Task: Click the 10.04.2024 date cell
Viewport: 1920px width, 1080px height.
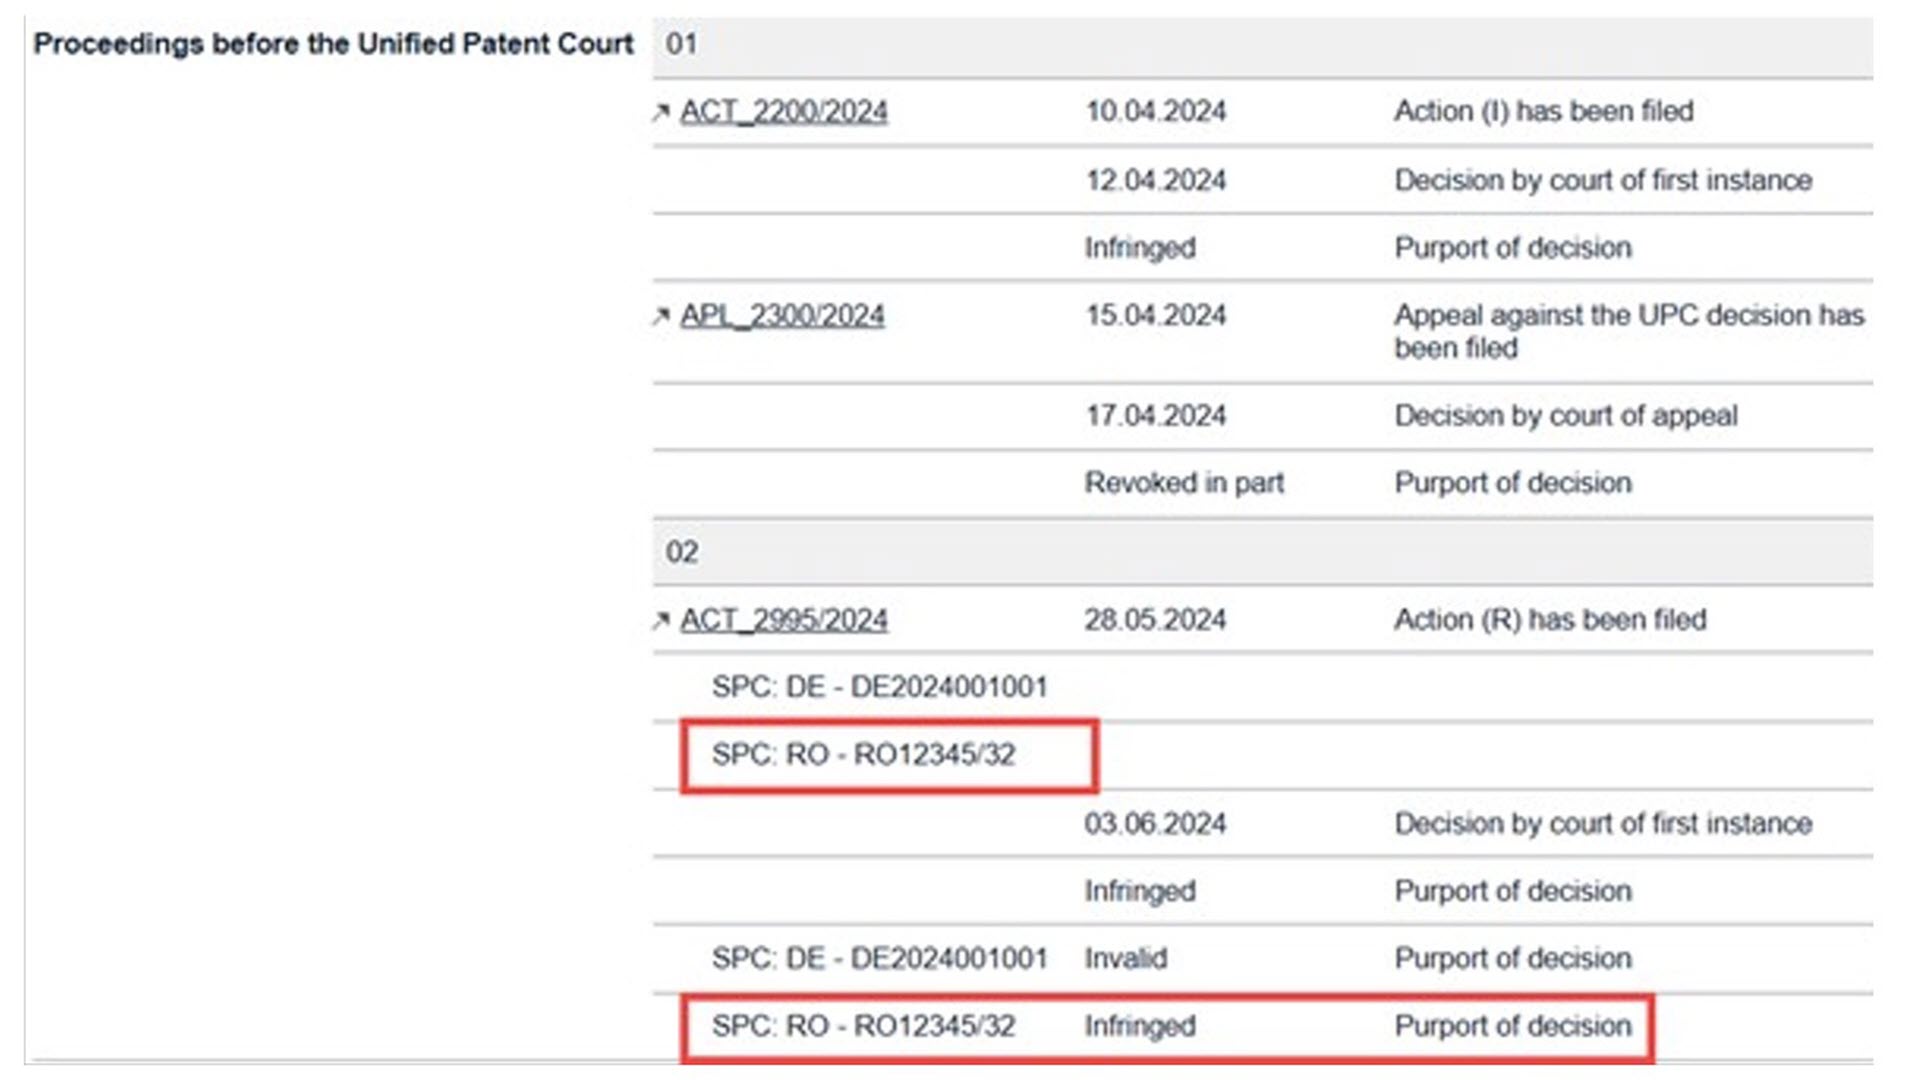Action: click(x=1155, y=111)
